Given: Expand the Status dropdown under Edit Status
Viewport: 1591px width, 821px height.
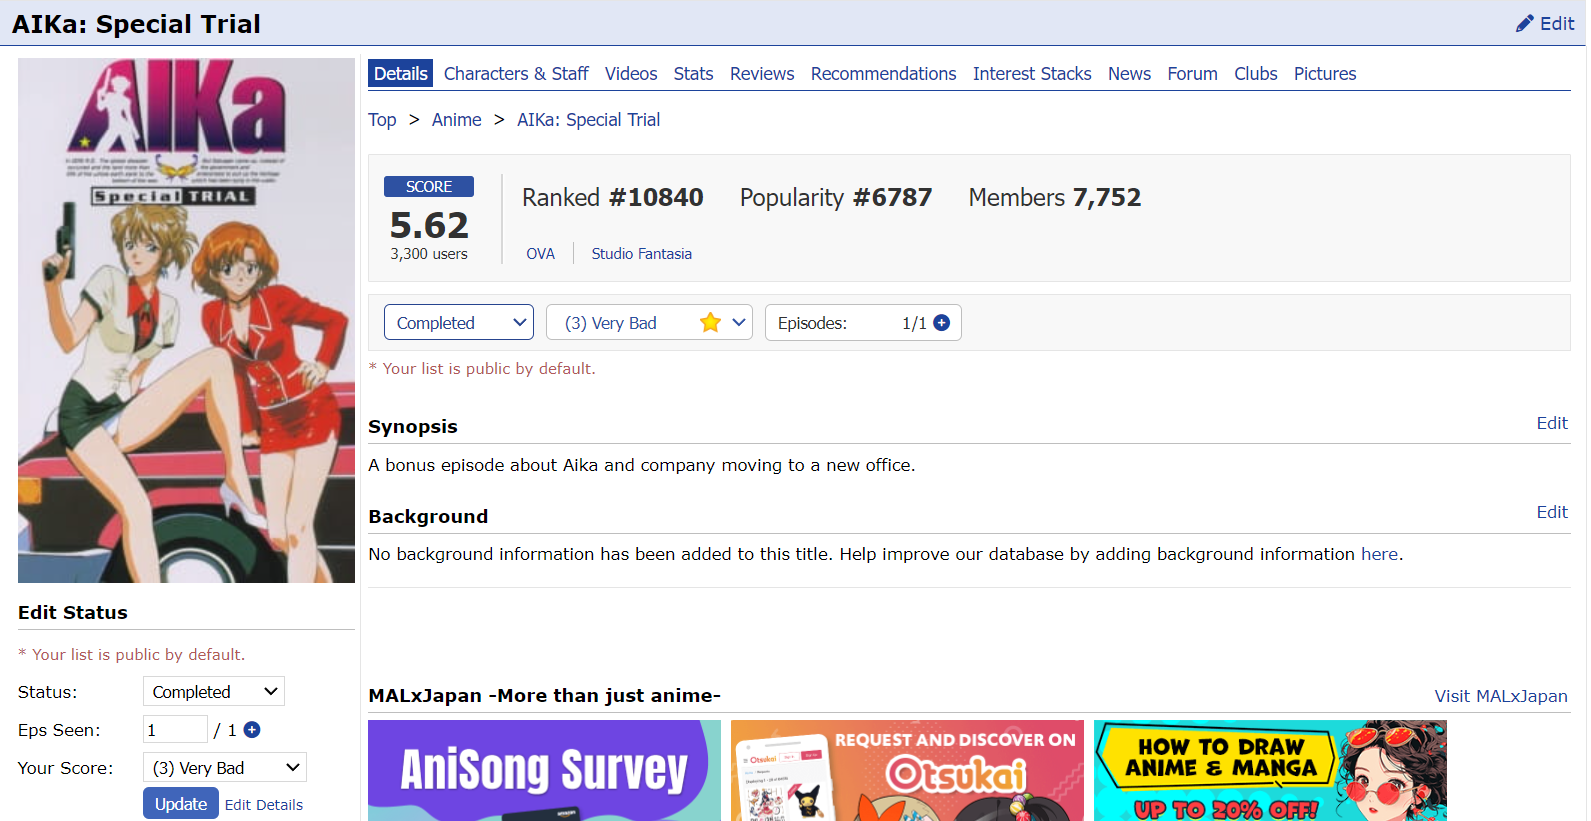Looking at the screenshot, I should [214, 691].
